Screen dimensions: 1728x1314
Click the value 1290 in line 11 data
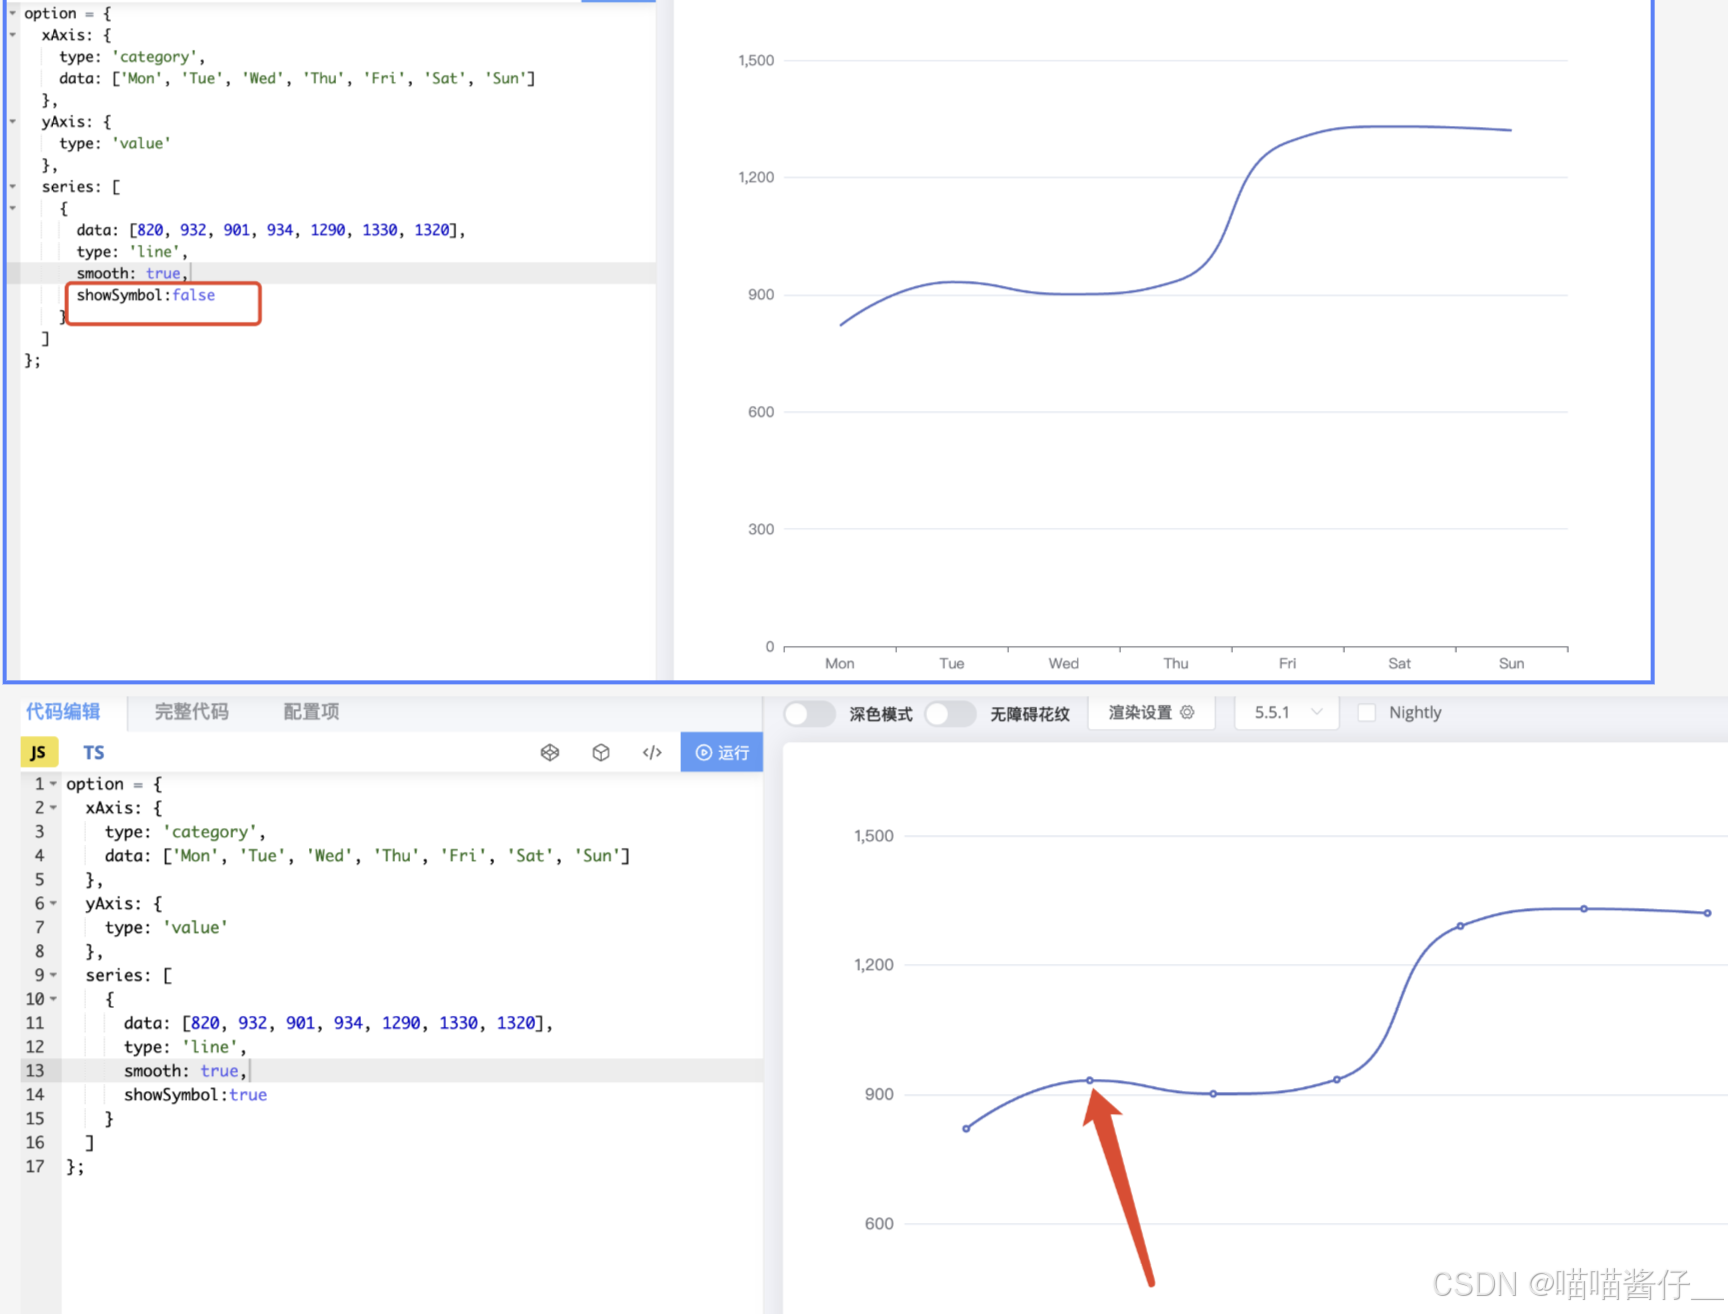[401, 1023]
